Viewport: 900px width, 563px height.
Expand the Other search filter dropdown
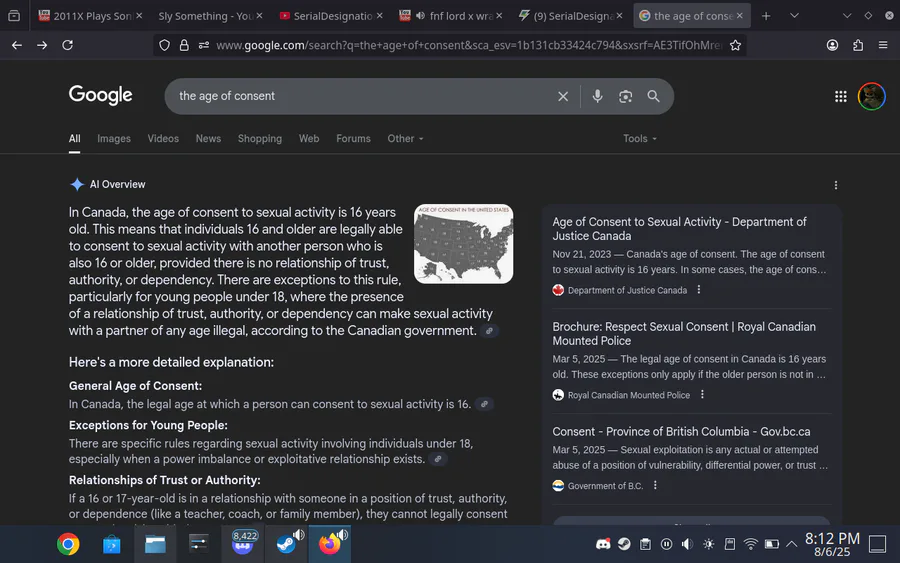coord(405,139)
